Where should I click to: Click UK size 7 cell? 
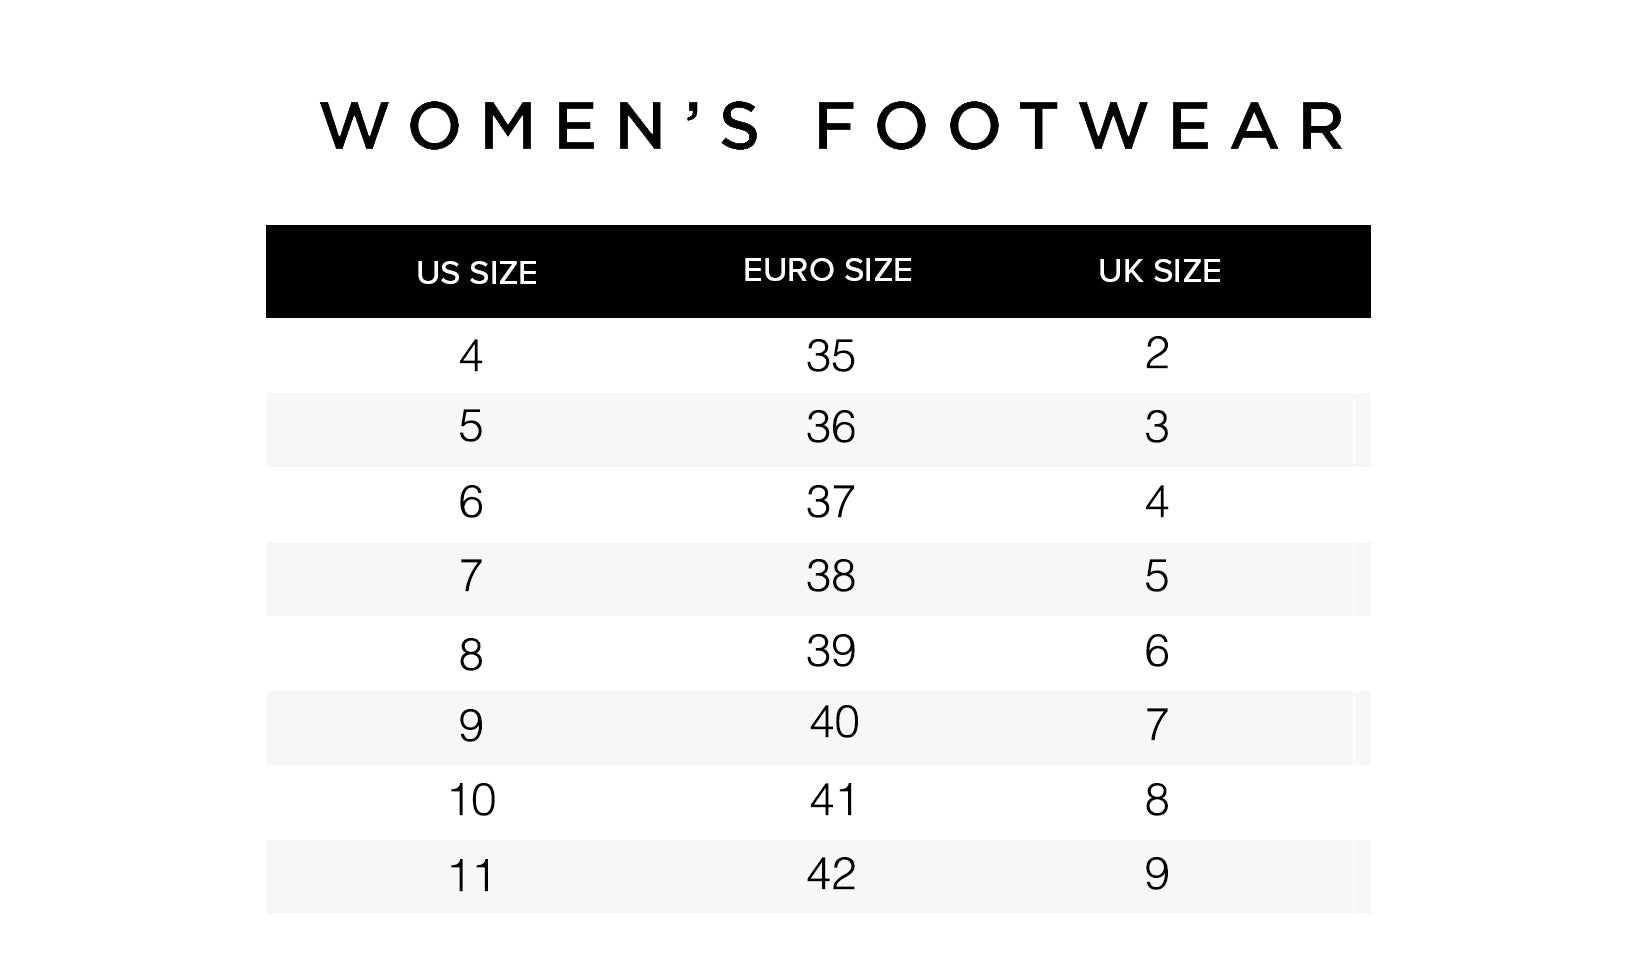coord(1157,725)
